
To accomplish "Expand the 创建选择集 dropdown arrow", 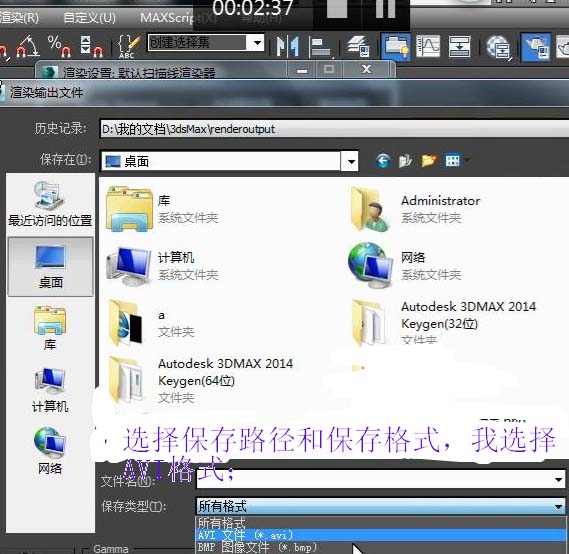I will pyautogui.click(x=257, y=43).
